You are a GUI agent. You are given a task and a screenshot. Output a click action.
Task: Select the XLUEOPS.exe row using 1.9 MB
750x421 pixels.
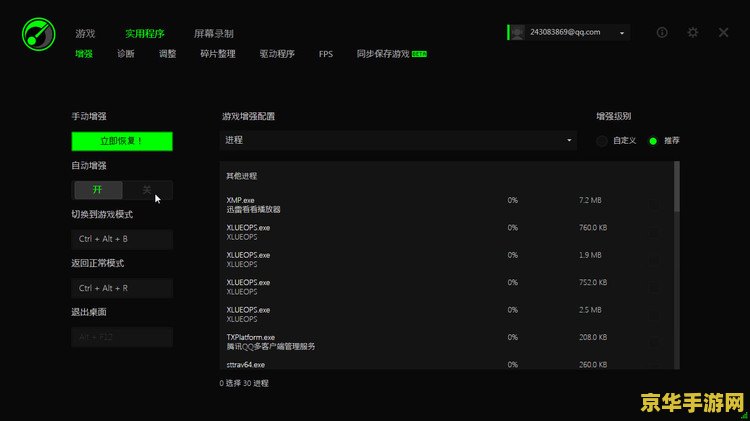pyautogui.click(x=447, y=259)
